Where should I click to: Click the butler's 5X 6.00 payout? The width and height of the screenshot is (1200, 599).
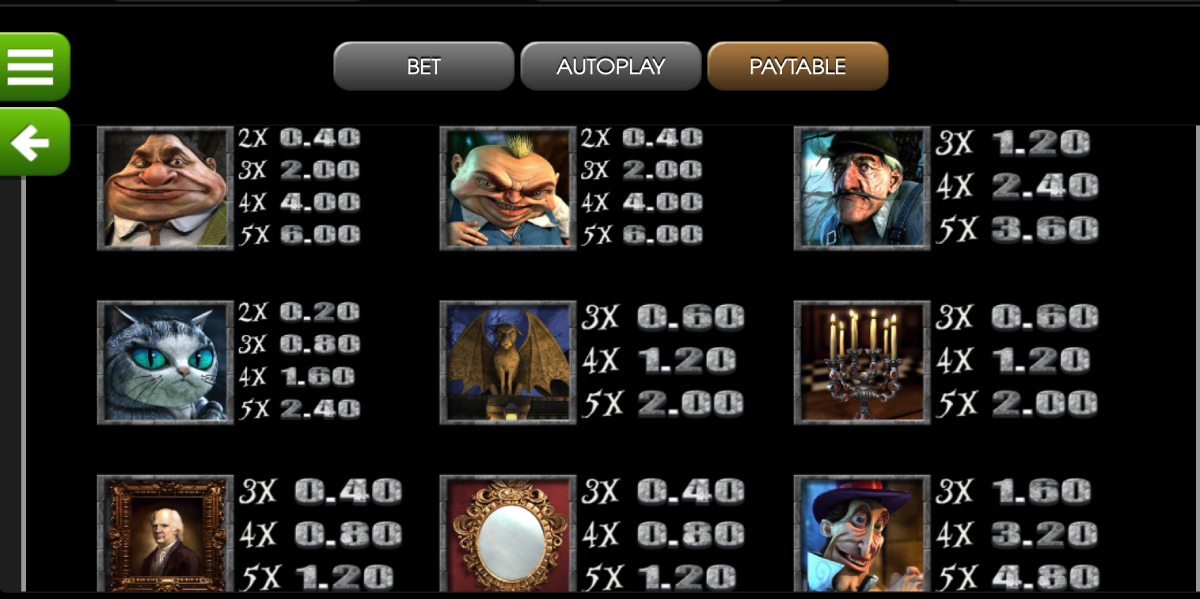pyautogui.click(x=300, y=235)
